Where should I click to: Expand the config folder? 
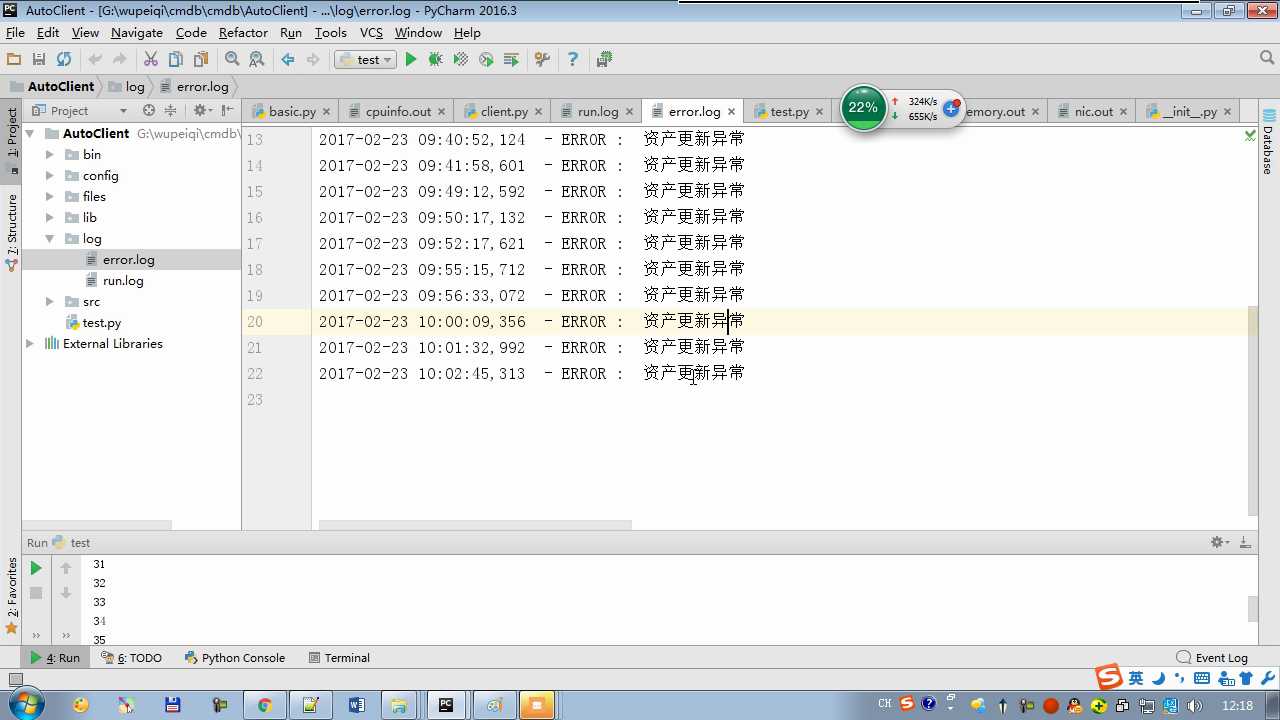50,175
